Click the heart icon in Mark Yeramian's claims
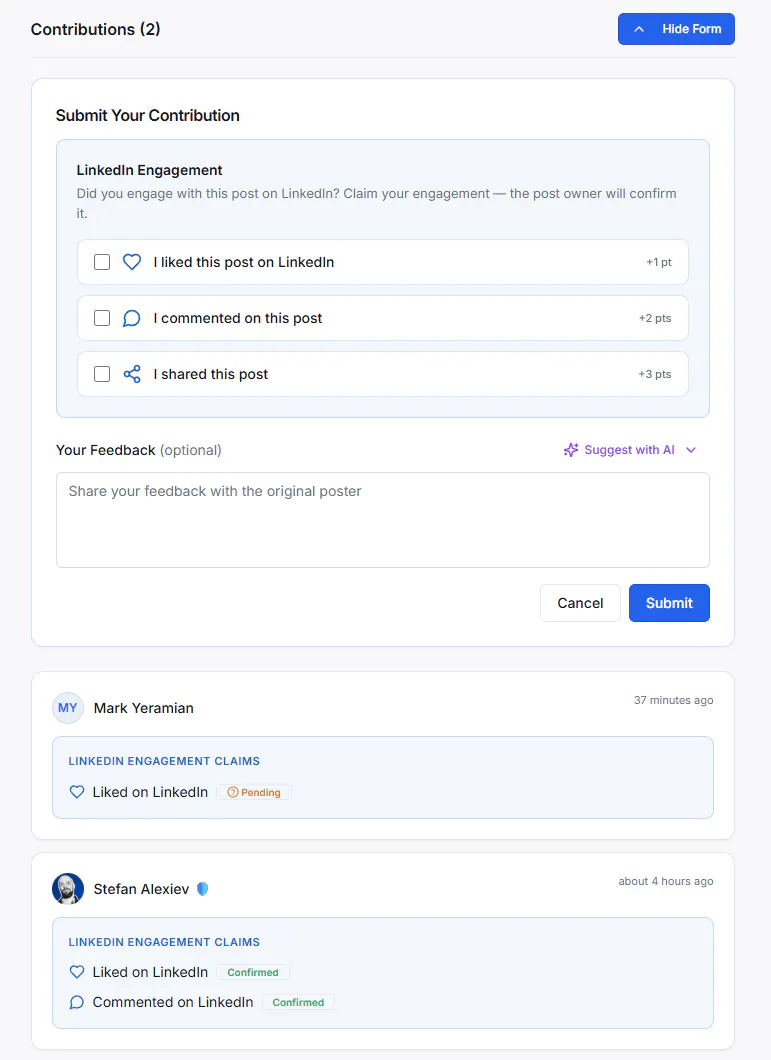771x1060 pixels. pos(77,792)
